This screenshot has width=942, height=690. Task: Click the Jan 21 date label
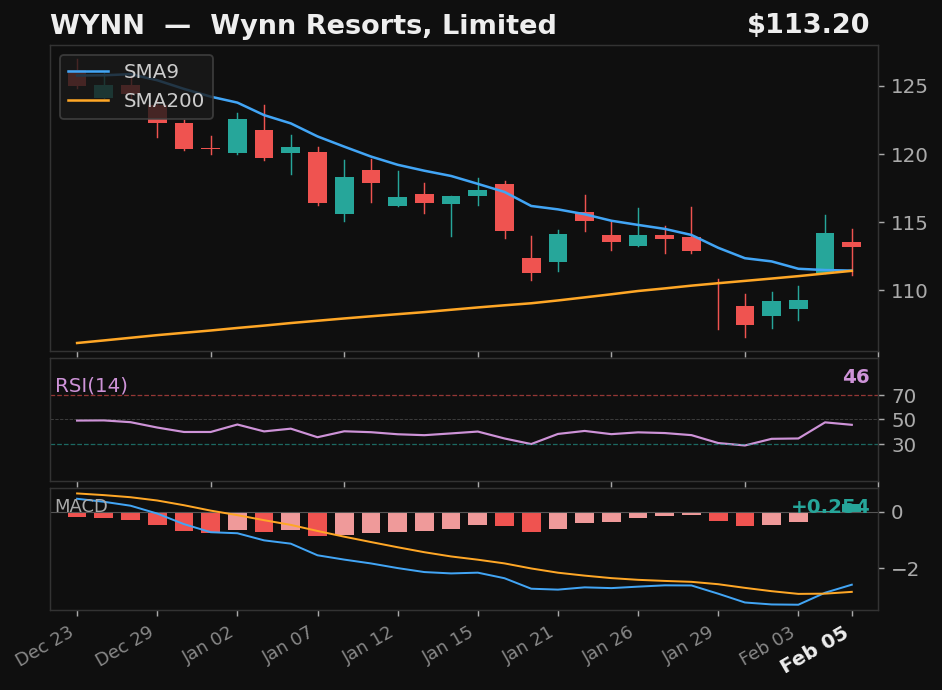[527, 646]
